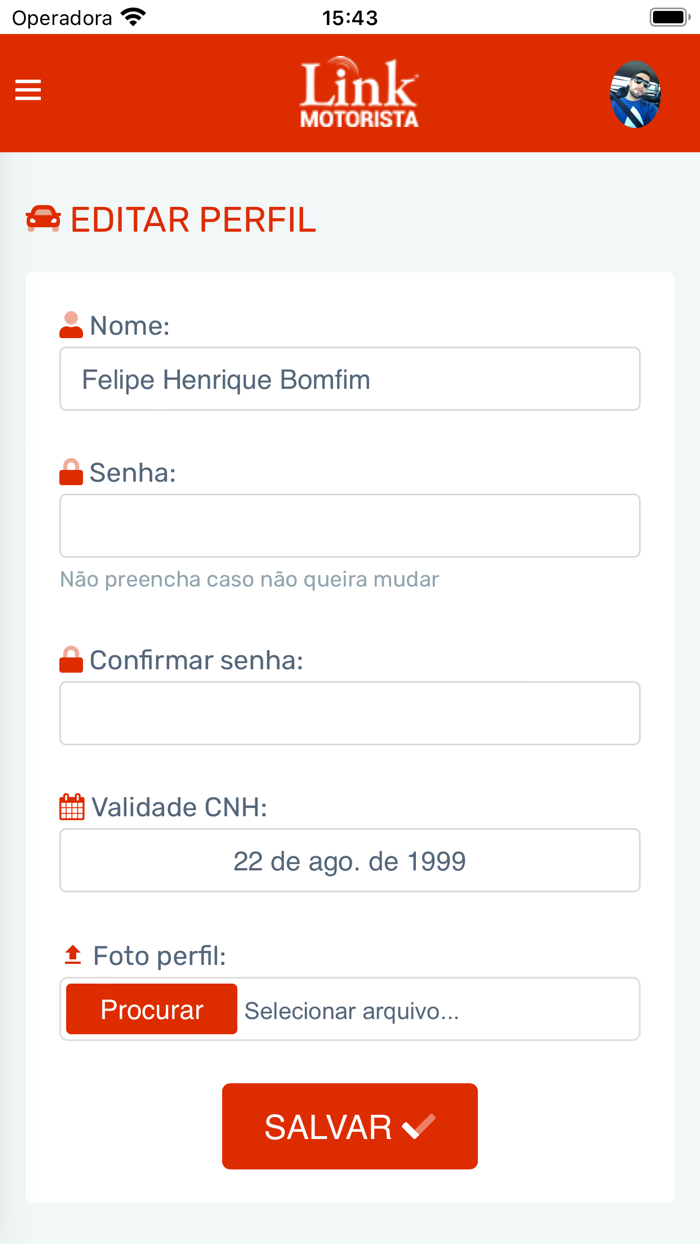Open the Validade CNH date picker
700x1244 pixels.
tap(350, 860)
